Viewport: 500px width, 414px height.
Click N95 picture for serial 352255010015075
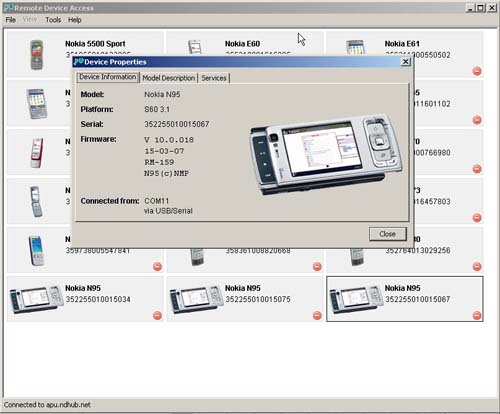click(196, 299)
